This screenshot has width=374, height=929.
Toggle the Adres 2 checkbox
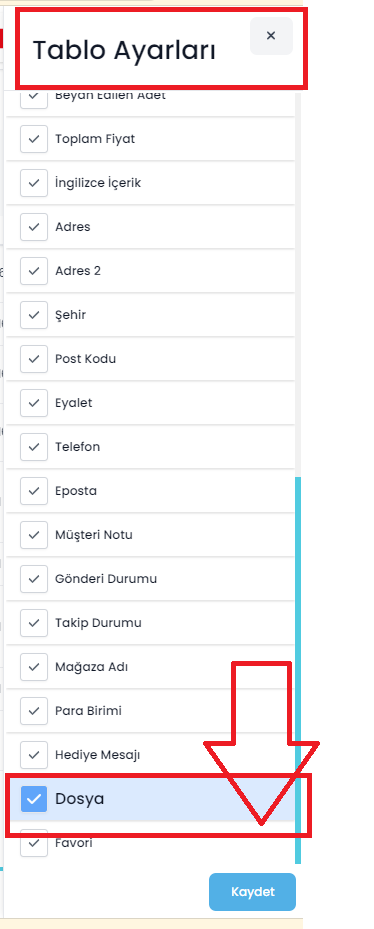pyautogui.click(x=34, y=271)
